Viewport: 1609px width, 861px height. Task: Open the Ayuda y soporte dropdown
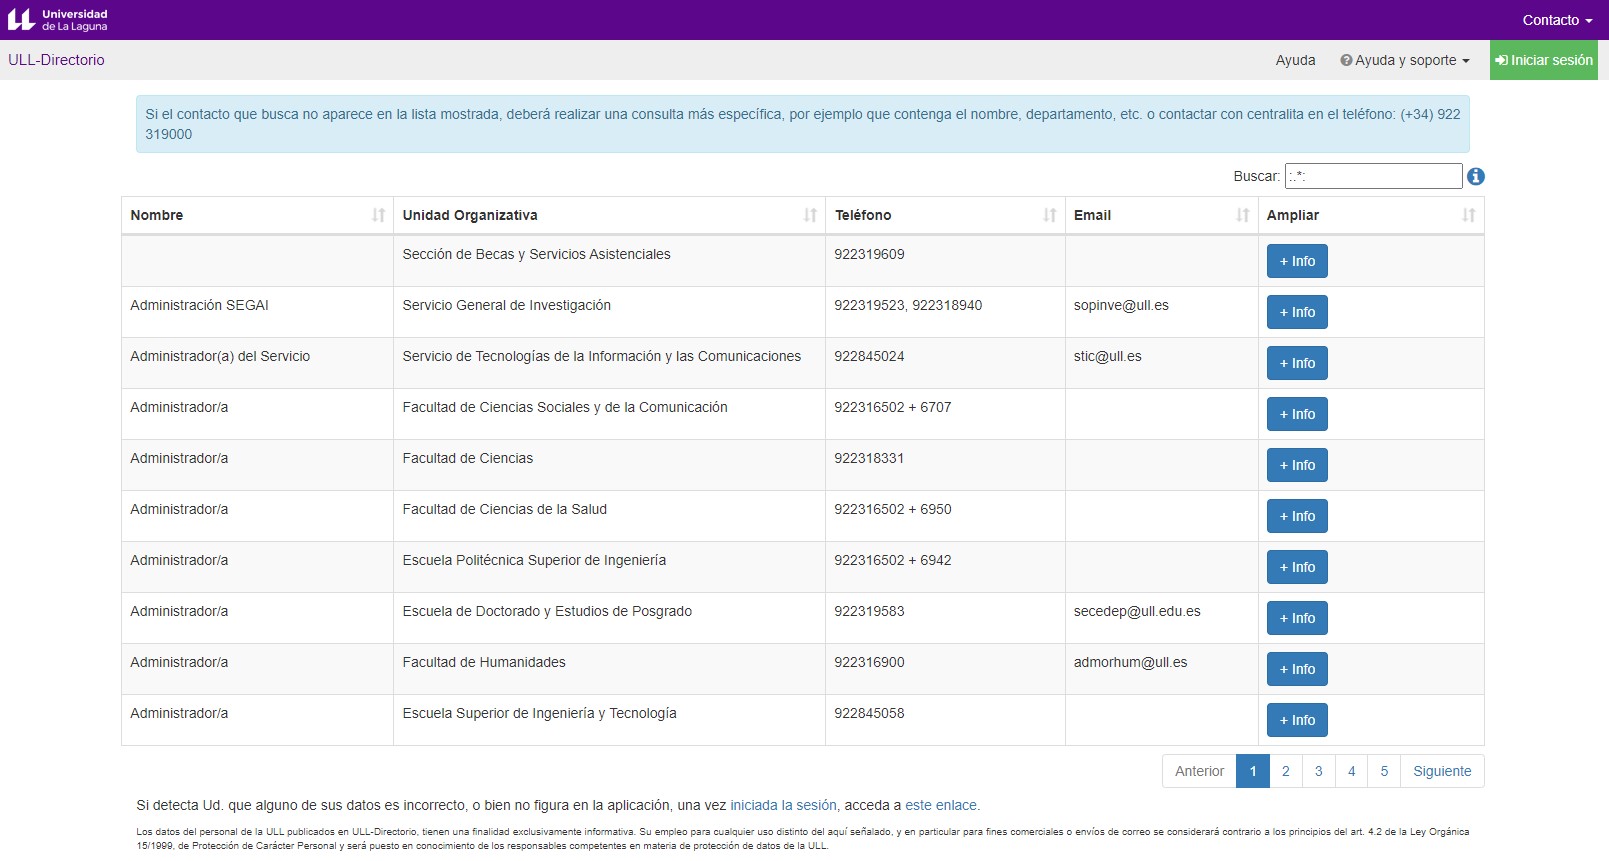pyautogui.click(x=1405, y=60)
